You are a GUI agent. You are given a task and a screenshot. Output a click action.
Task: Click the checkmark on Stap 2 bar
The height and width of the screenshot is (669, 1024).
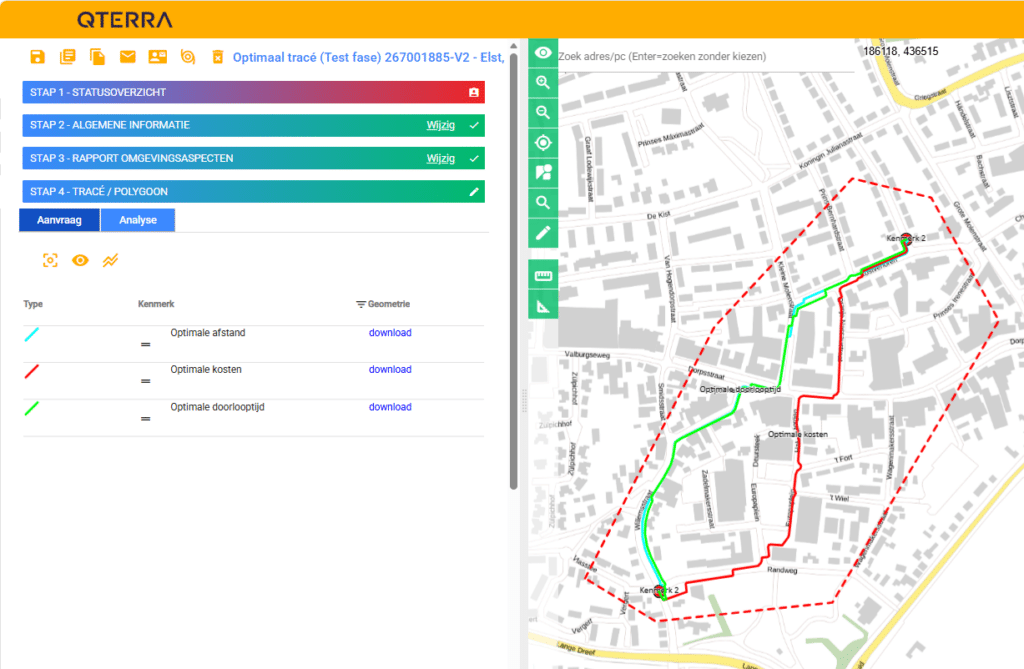point(474,125)
